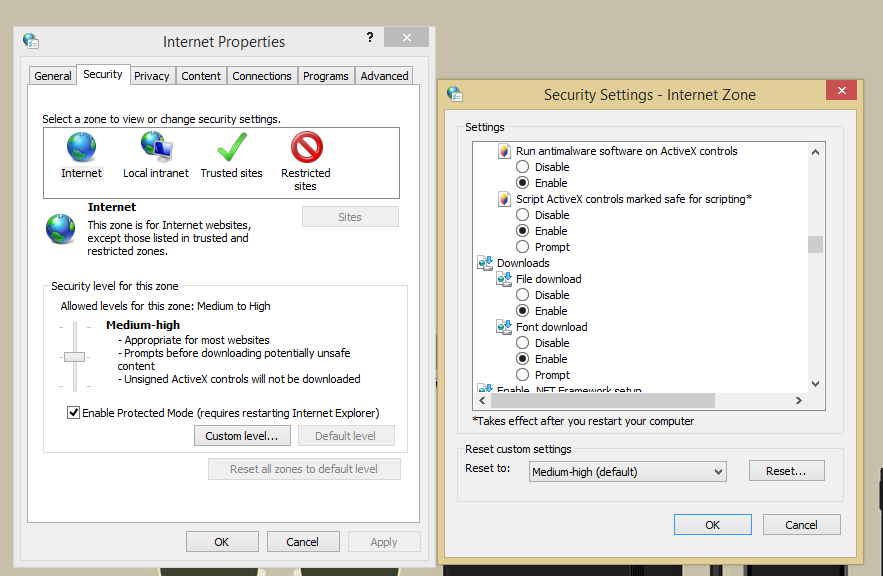Click the security level slider handle
Screen dimensions: 883x576
73,356
